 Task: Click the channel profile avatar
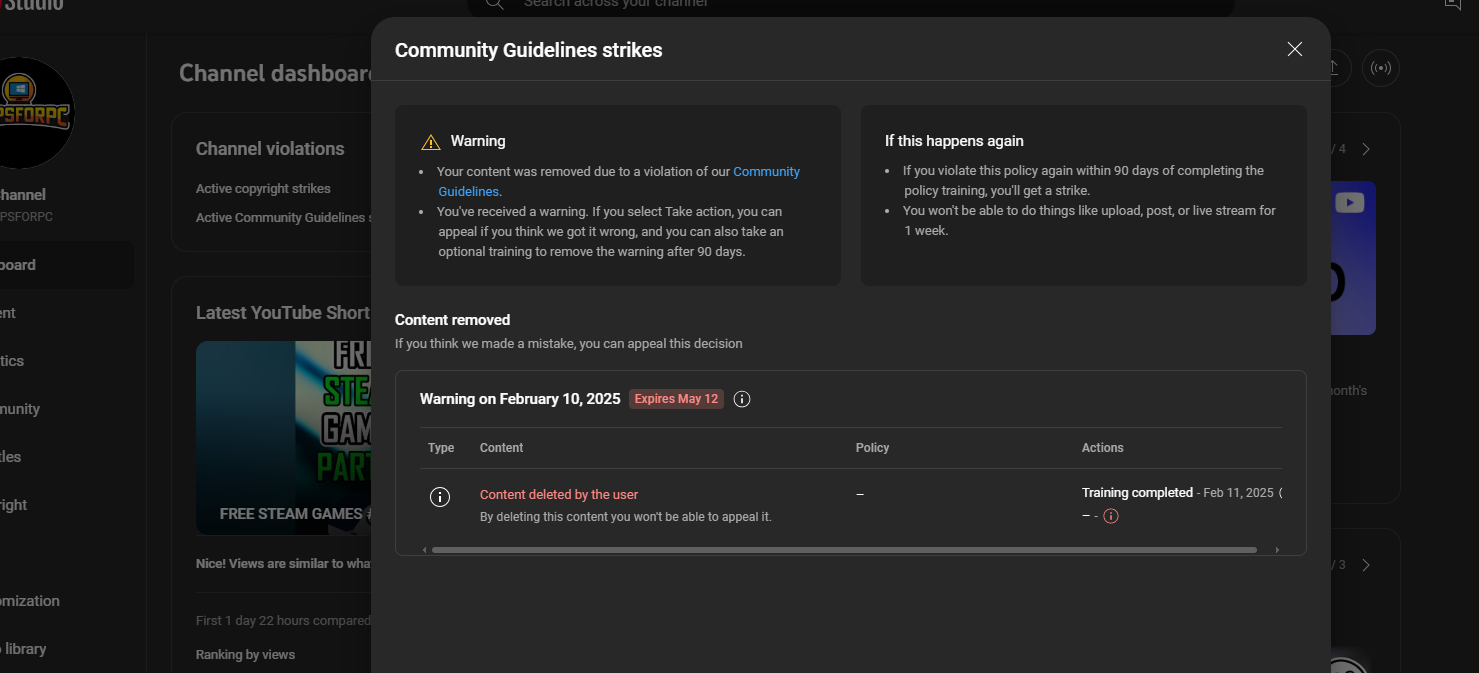click(22, 113)
